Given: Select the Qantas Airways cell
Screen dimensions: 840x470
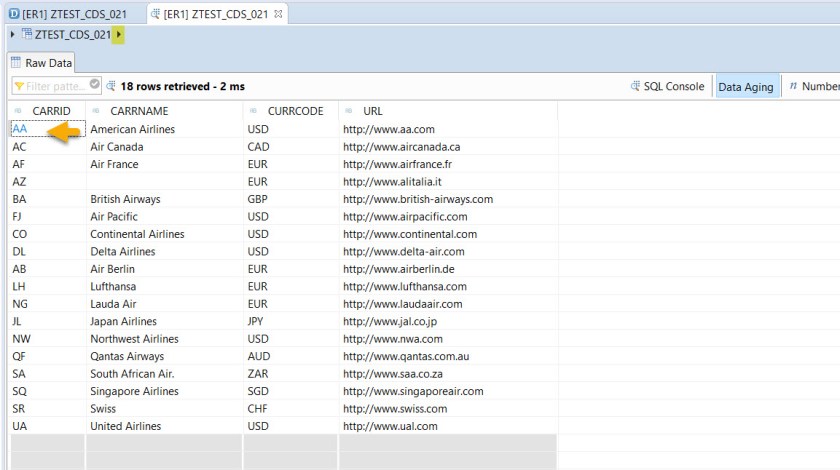Looking at the screenshot, I should point(164,356).
